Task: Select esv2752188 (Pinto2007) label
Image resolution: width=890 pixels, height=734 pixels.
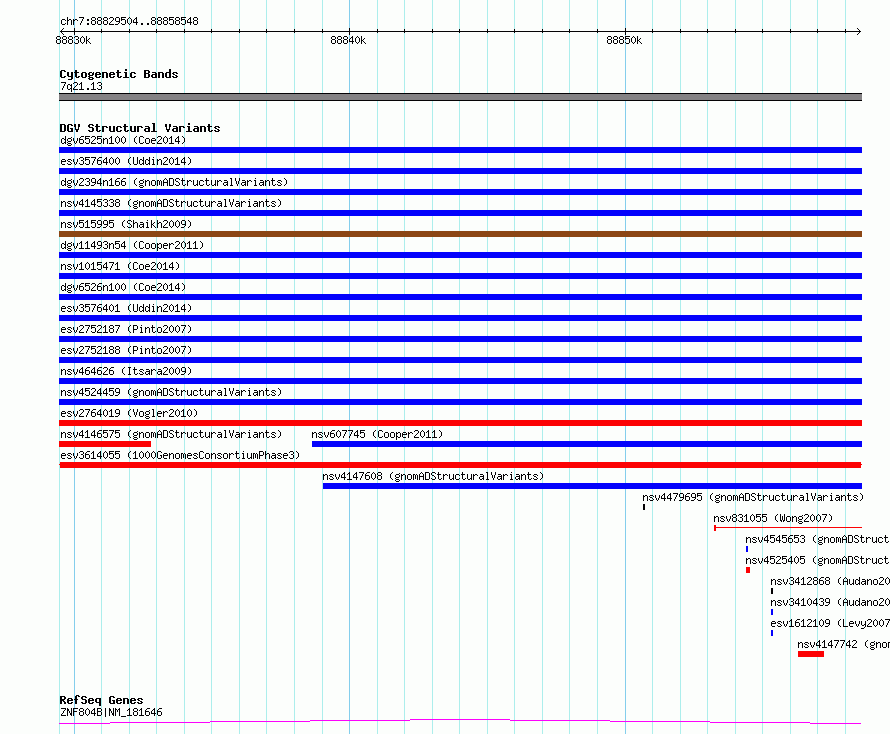Action: (x=126, y=350)
